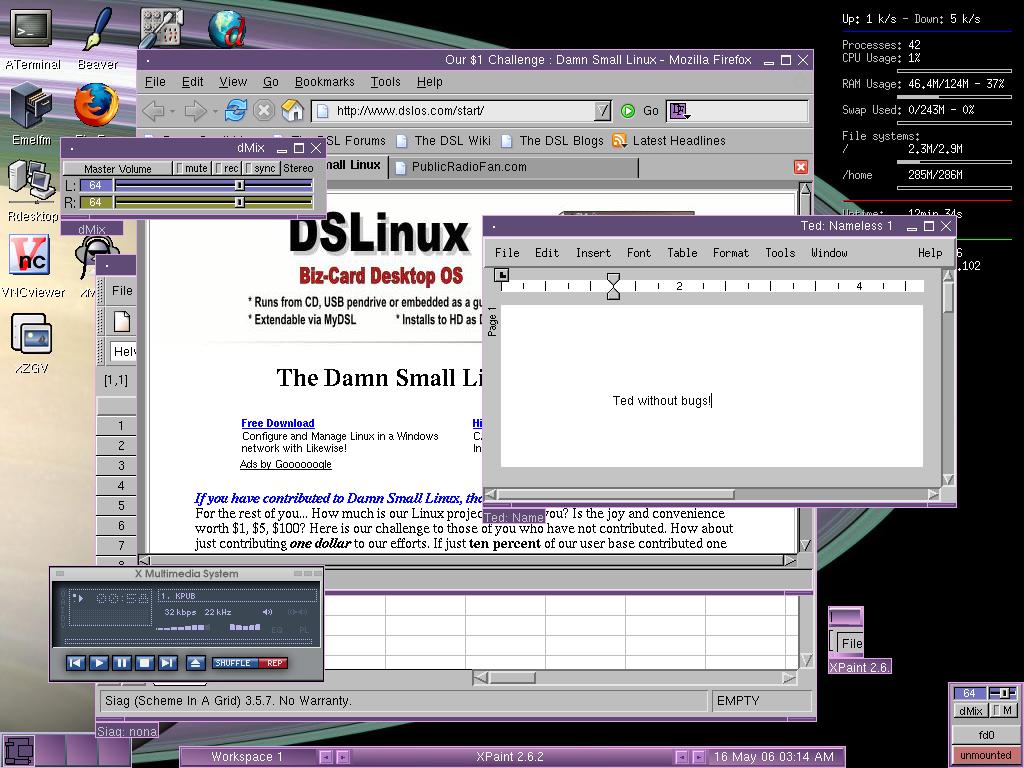Toggle XMMS playlist PL button
This screenshot has height=768, width=1024.
(304, 630)
